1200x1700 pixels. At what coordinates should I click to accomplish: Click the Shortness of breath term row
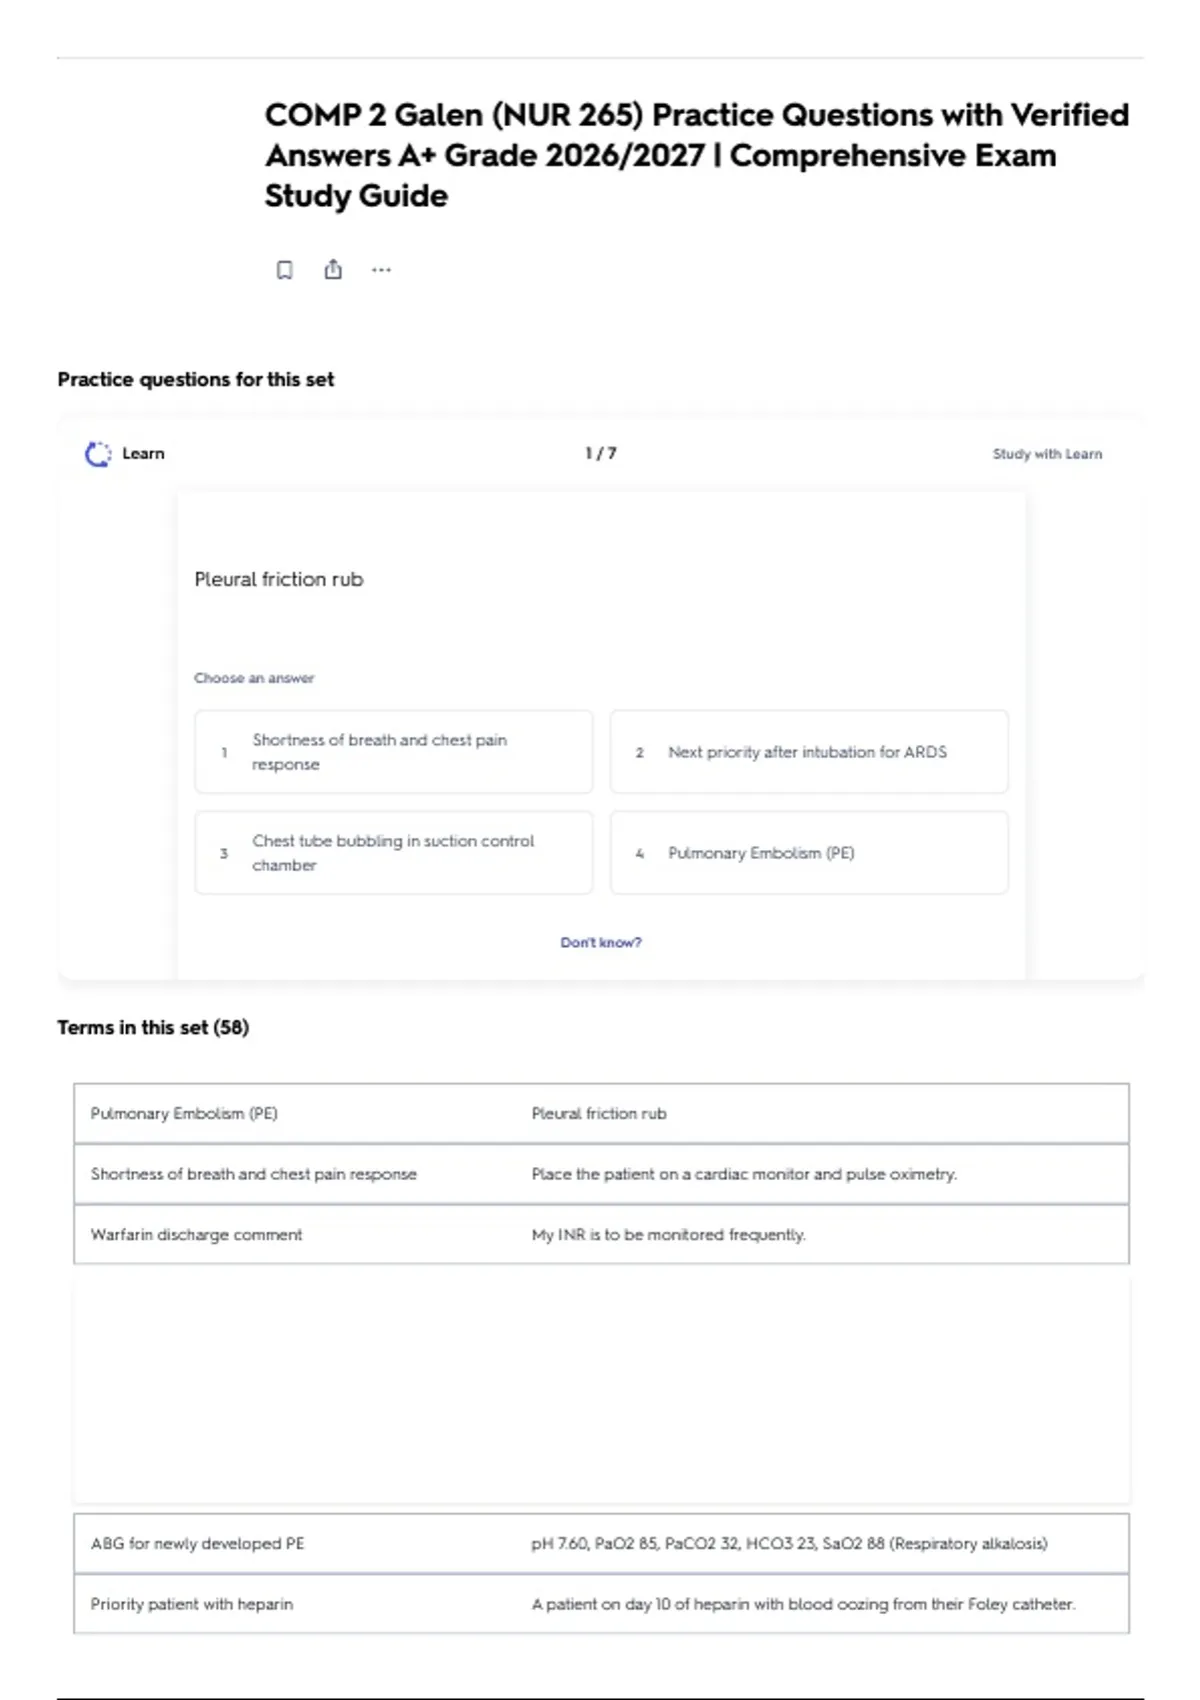(601, 1174)
